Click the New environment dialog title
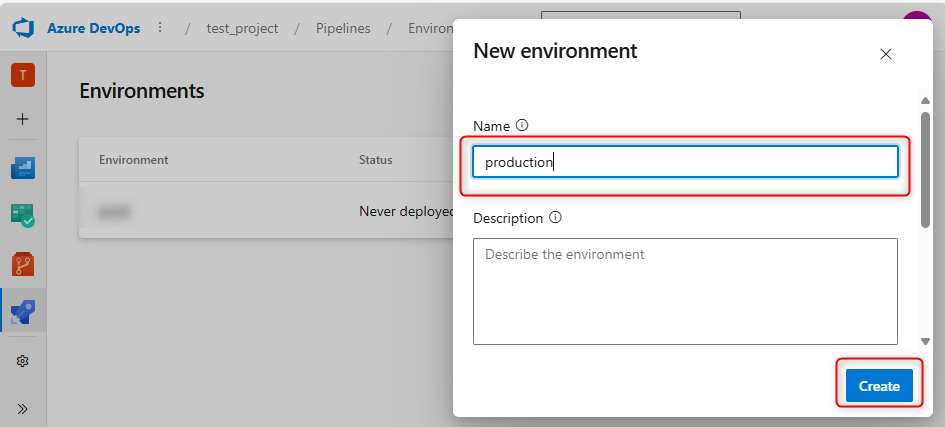The width and height of the screenshot is (945, 427). (x=555, y=51)
